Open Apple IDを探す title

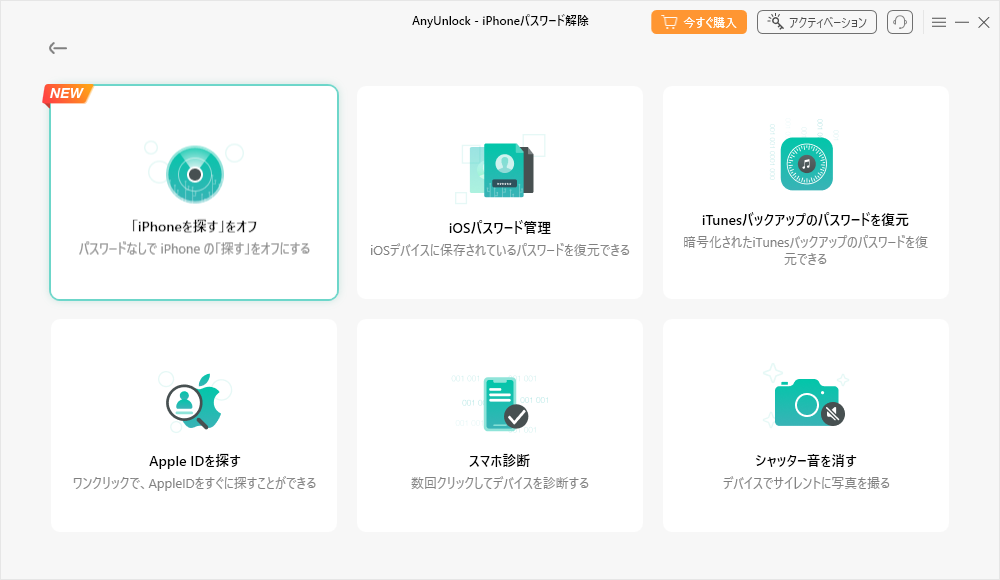tap(195, 461)
